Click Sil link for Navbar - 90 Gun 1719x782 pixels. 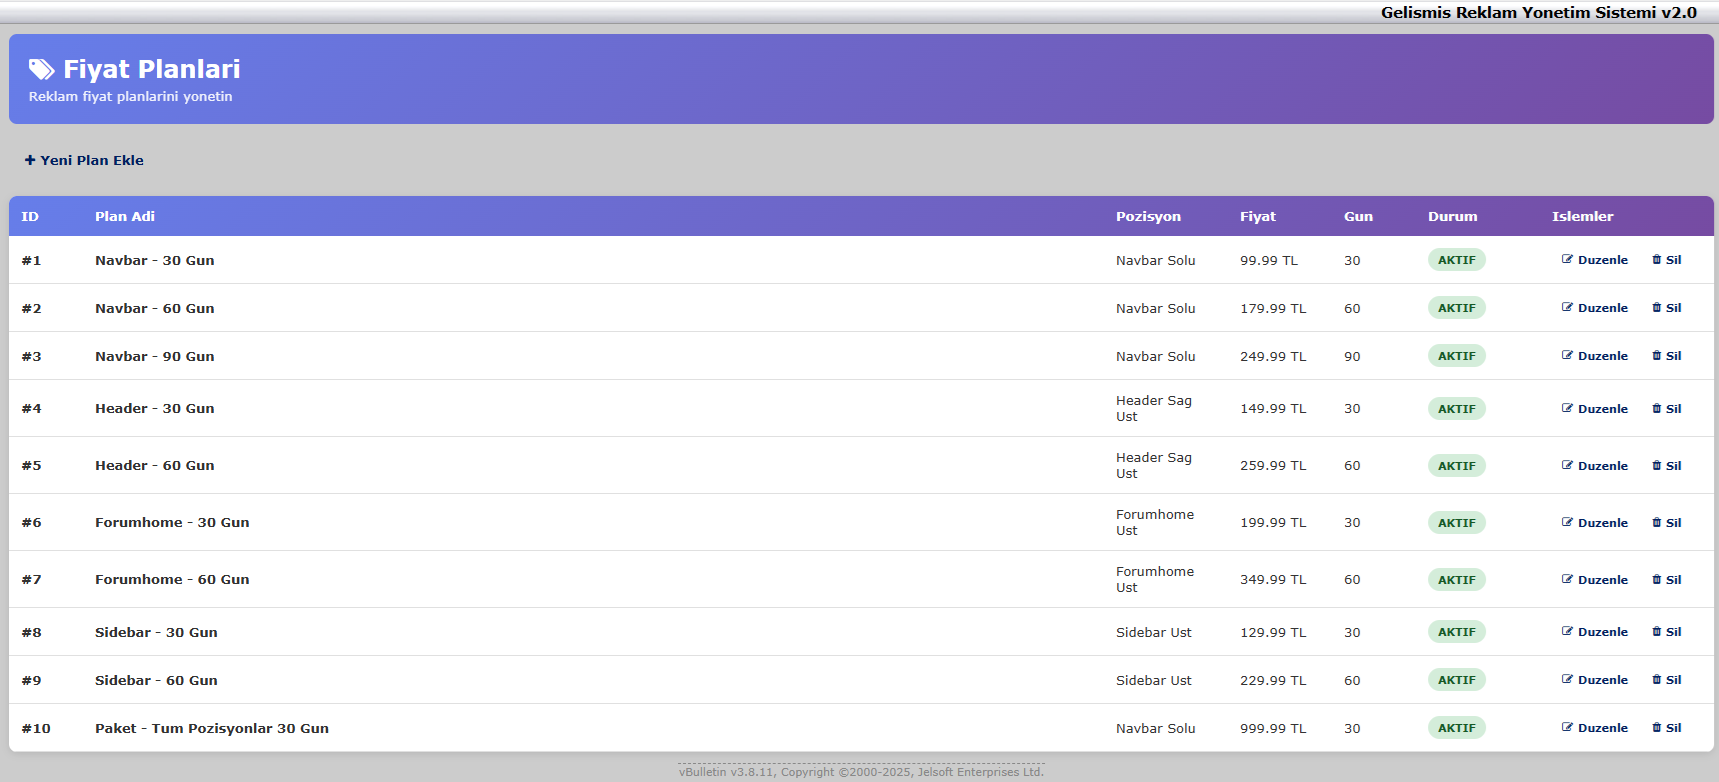(x=1673, y=356)
